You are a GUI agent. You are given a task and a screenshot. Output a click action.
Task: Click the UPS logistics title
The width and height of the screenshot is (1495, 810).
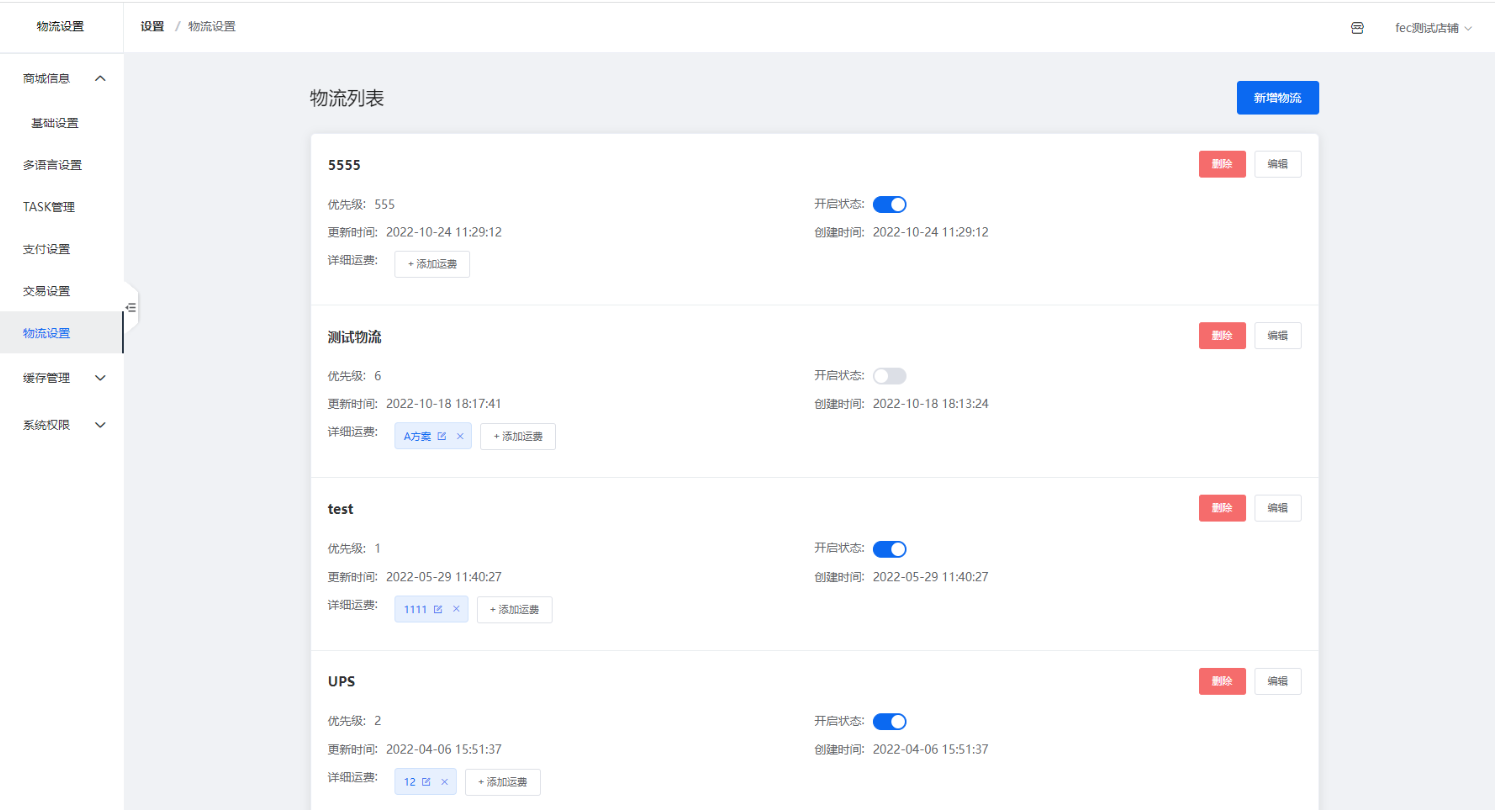[x=342, y=681]
